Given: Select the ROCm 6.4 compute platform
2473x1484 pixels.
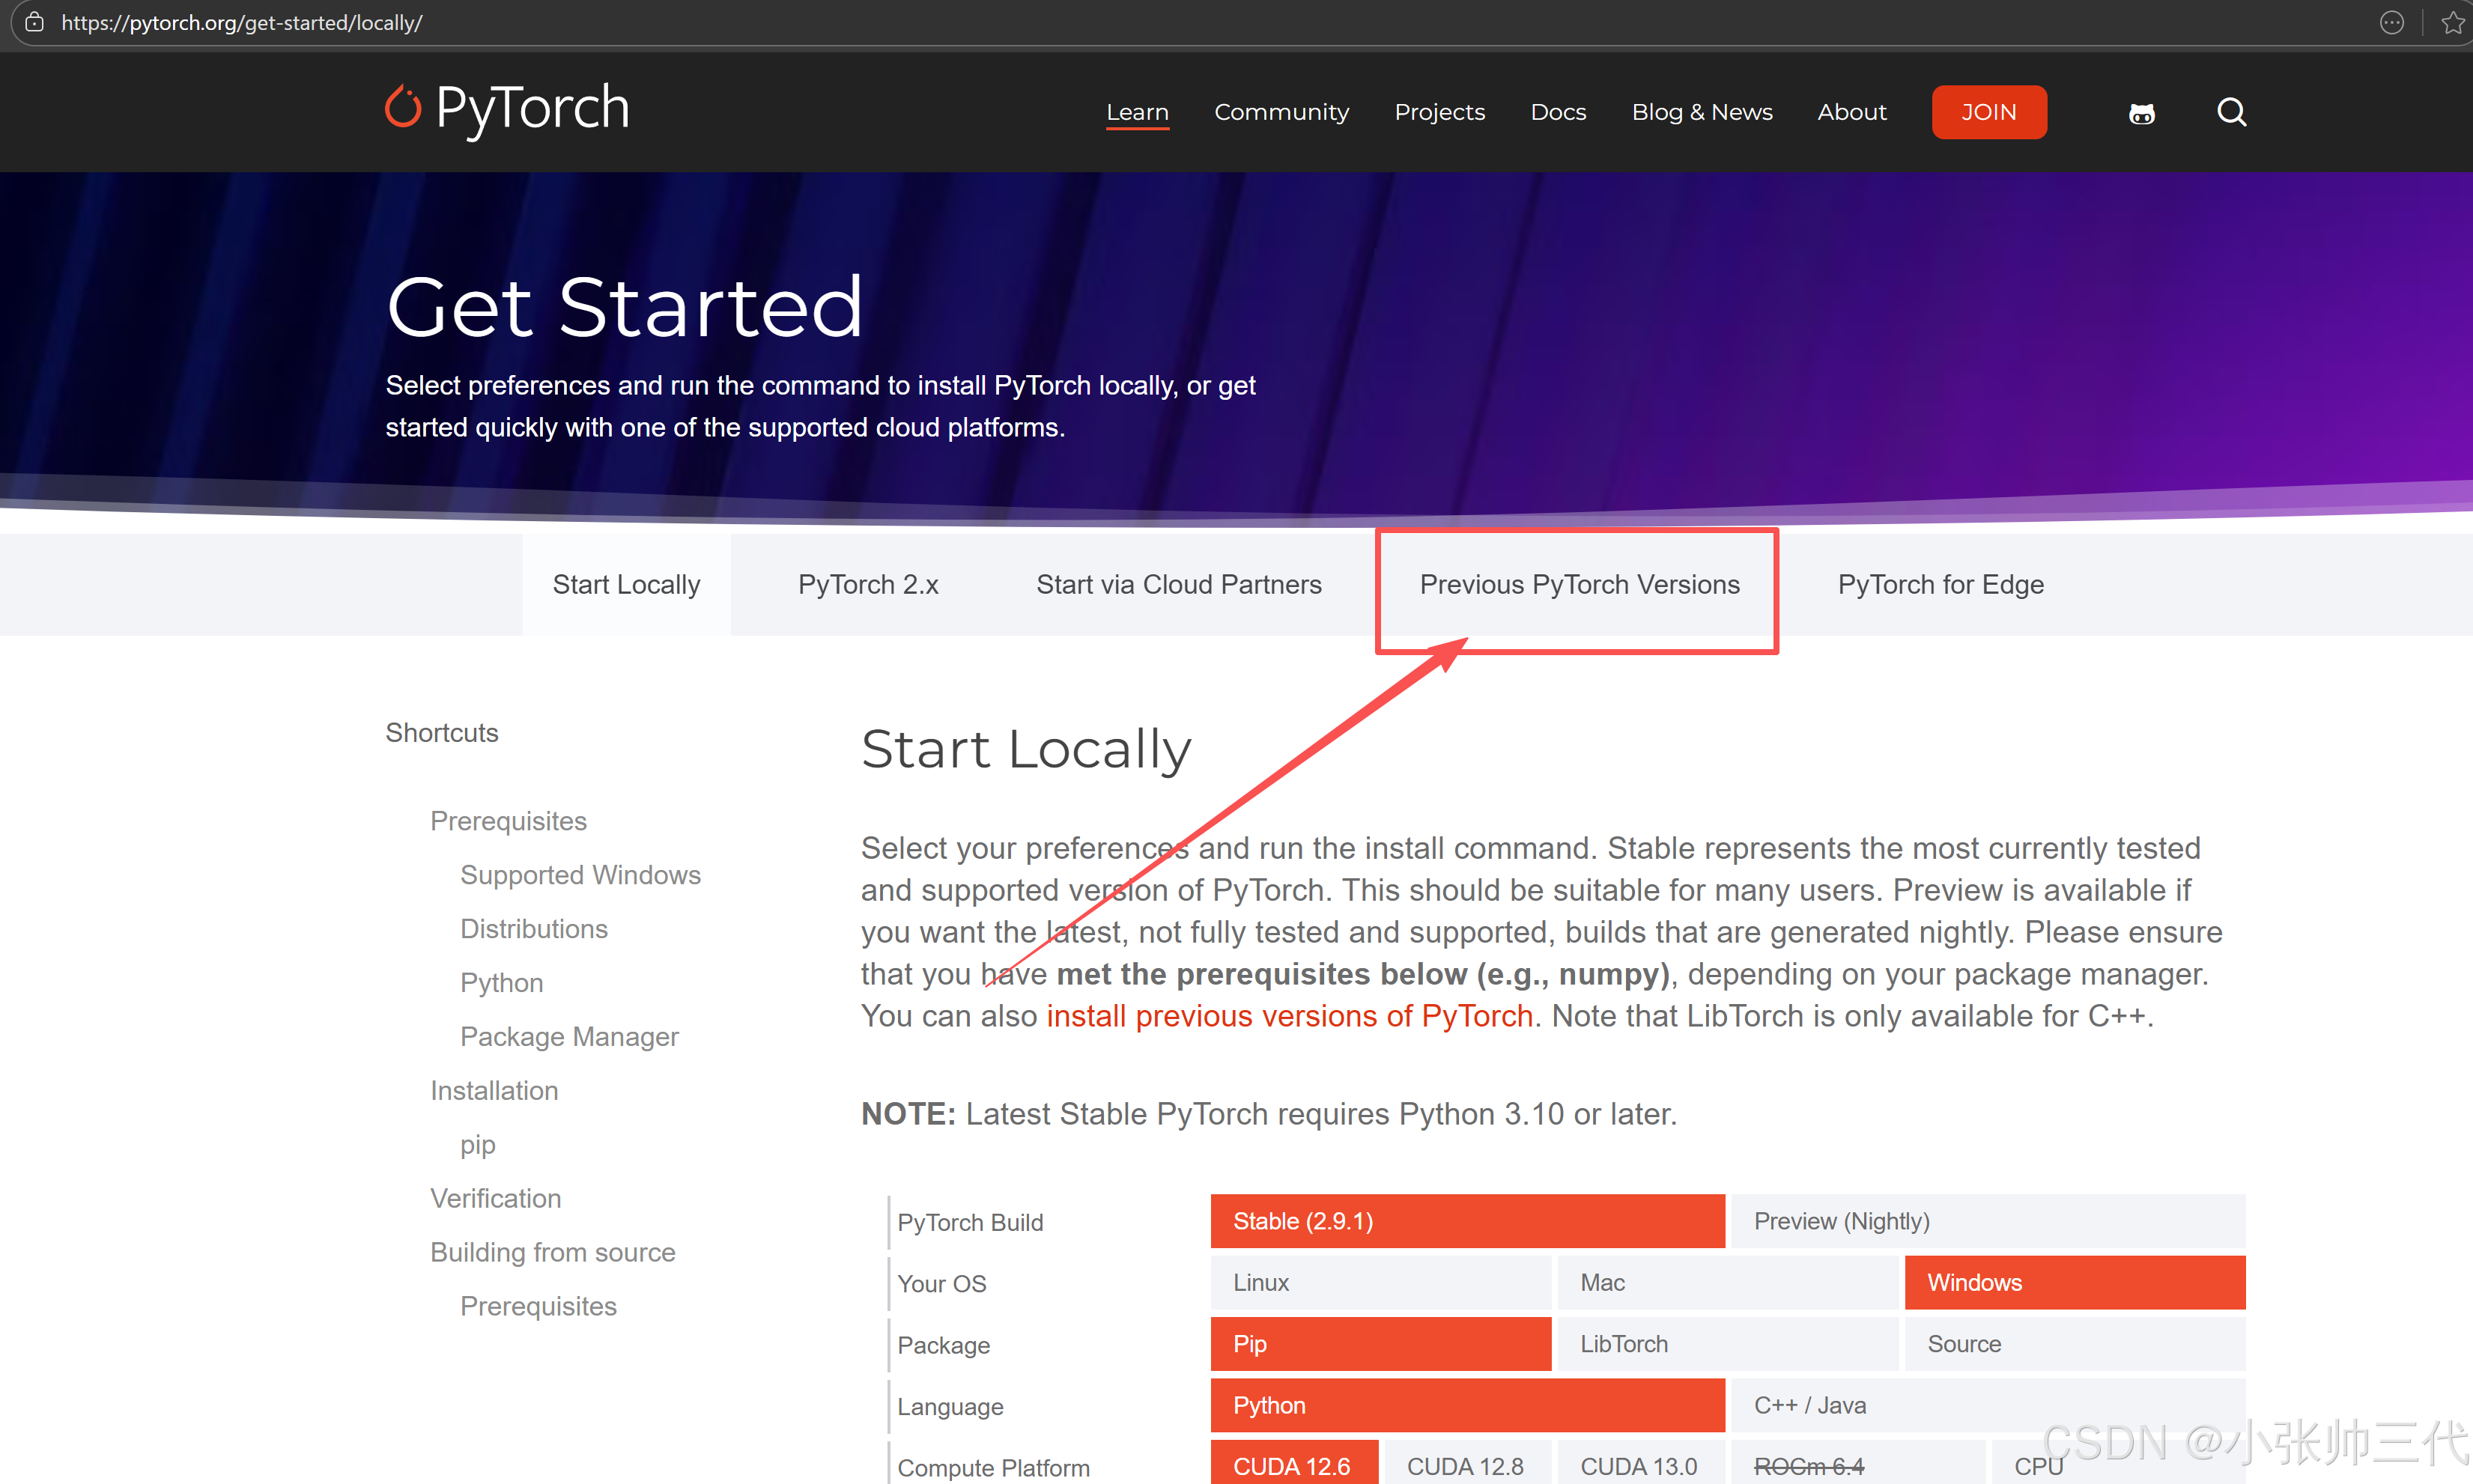Looking at the screenshot, I should tap(1857, 1463).
